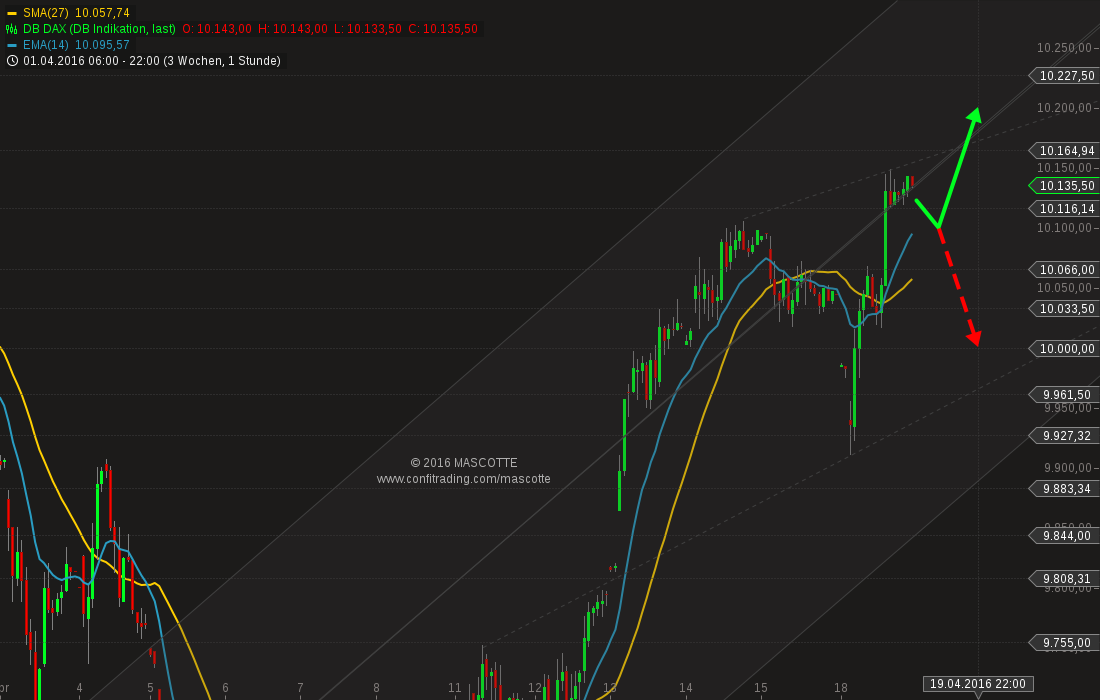1100x700 pixels.
Task: Click the low value L: 10.133,50
Action: pyautogui.click(x=368, y=29)
